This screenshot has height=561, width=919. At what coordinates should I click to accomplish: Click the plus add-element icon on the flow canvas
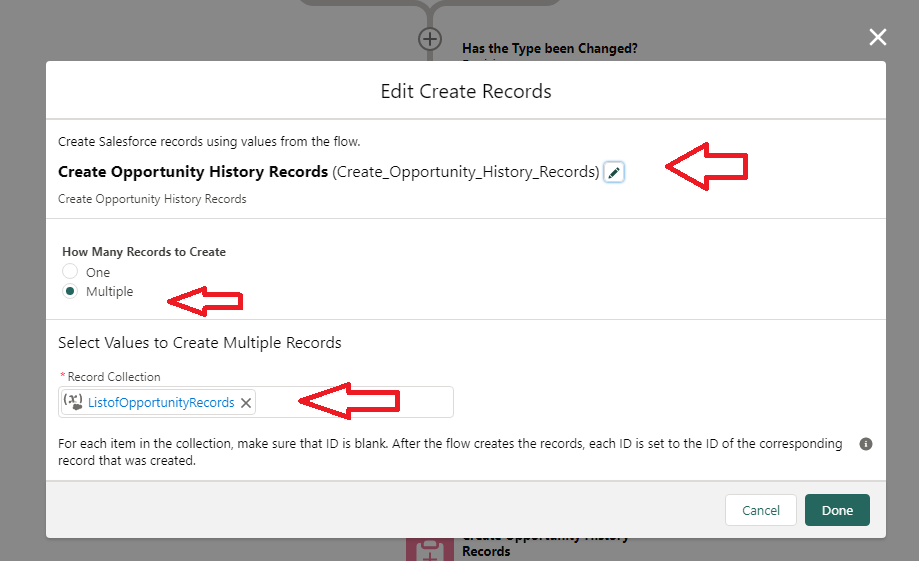tap(429, 39)
